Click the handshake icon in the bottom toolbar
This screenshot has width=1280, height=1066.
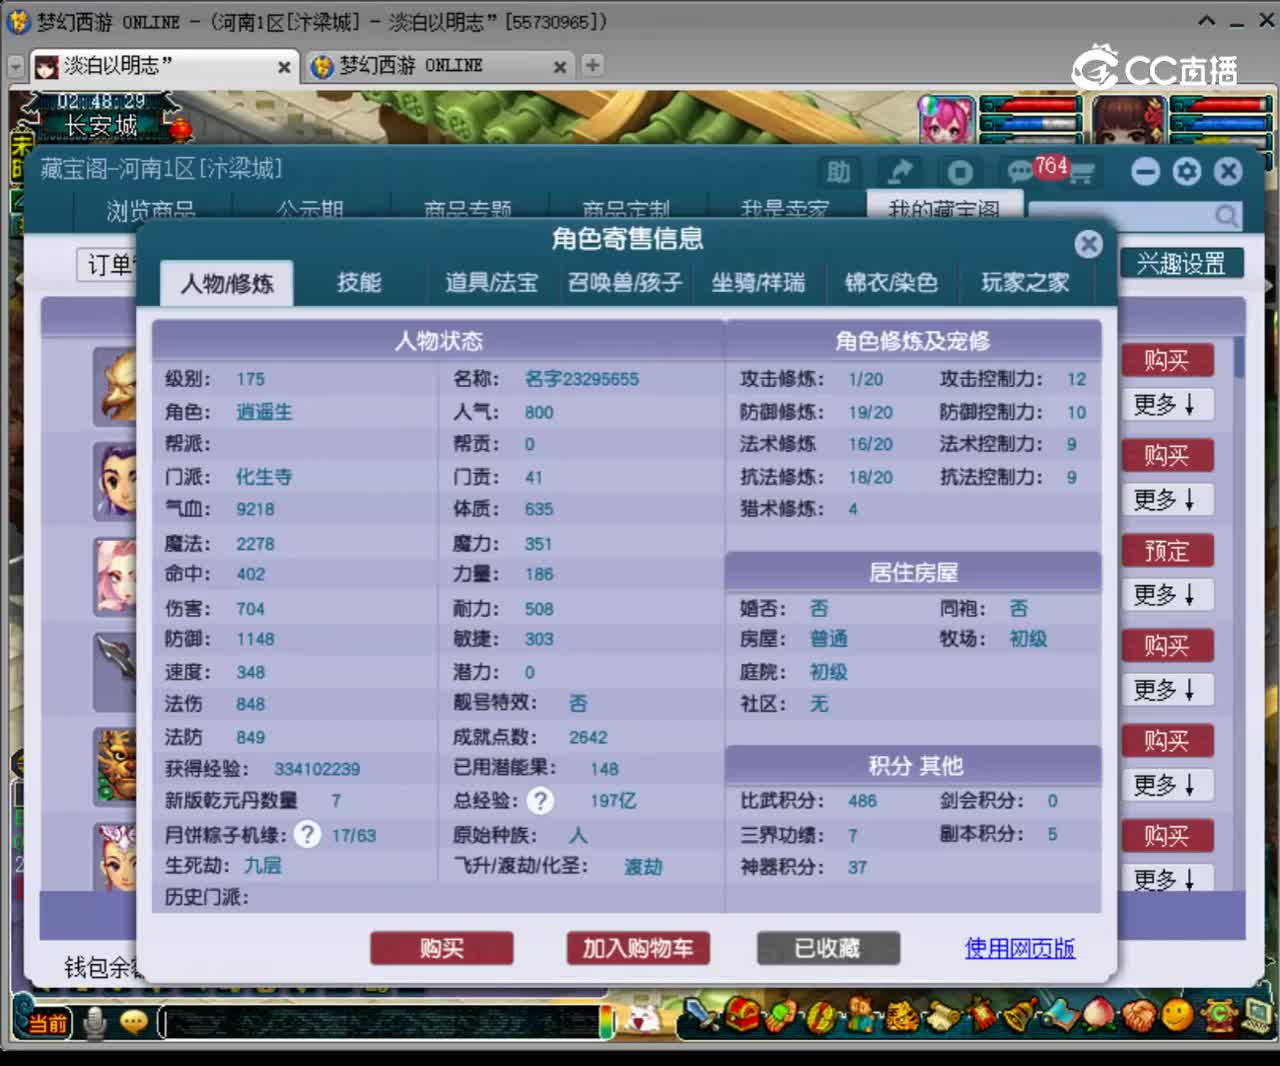[x=1138, y=1017]
